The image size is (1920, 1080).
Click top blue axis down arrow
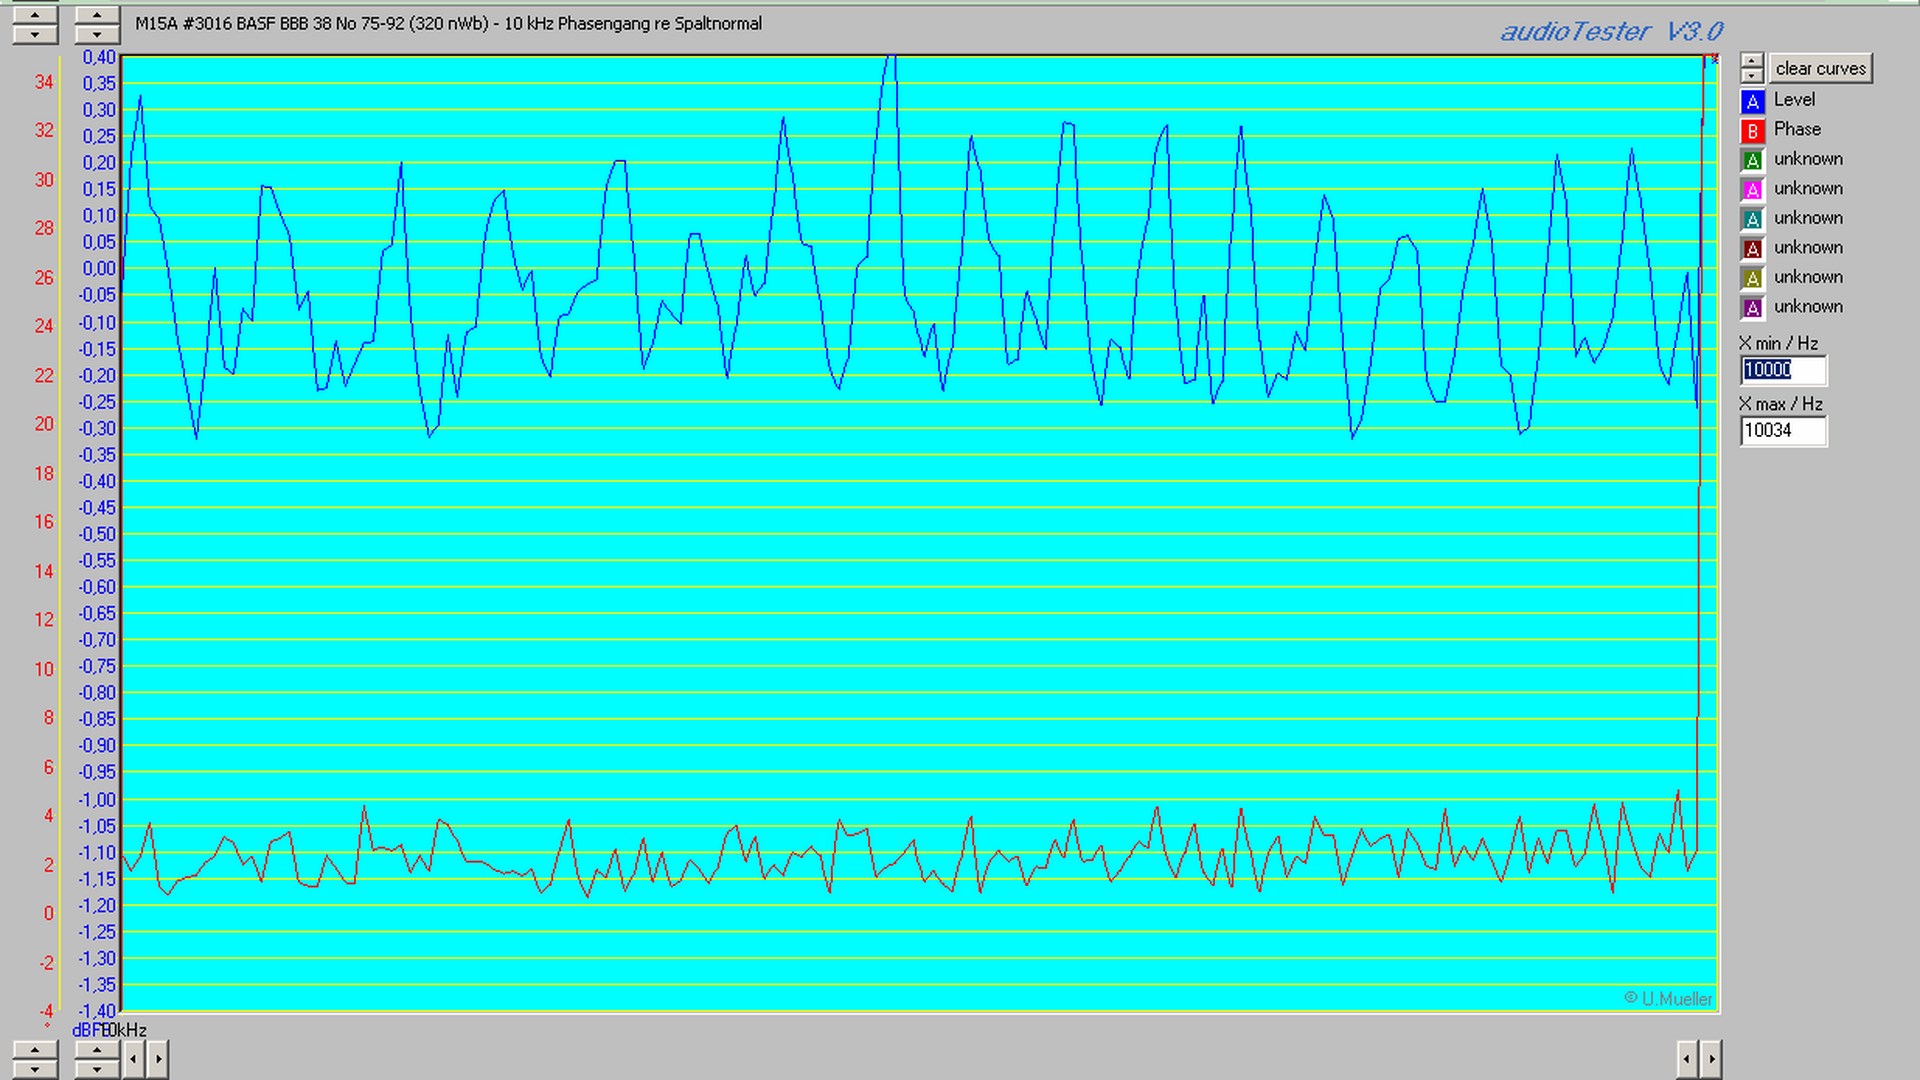tap(97, 34)
